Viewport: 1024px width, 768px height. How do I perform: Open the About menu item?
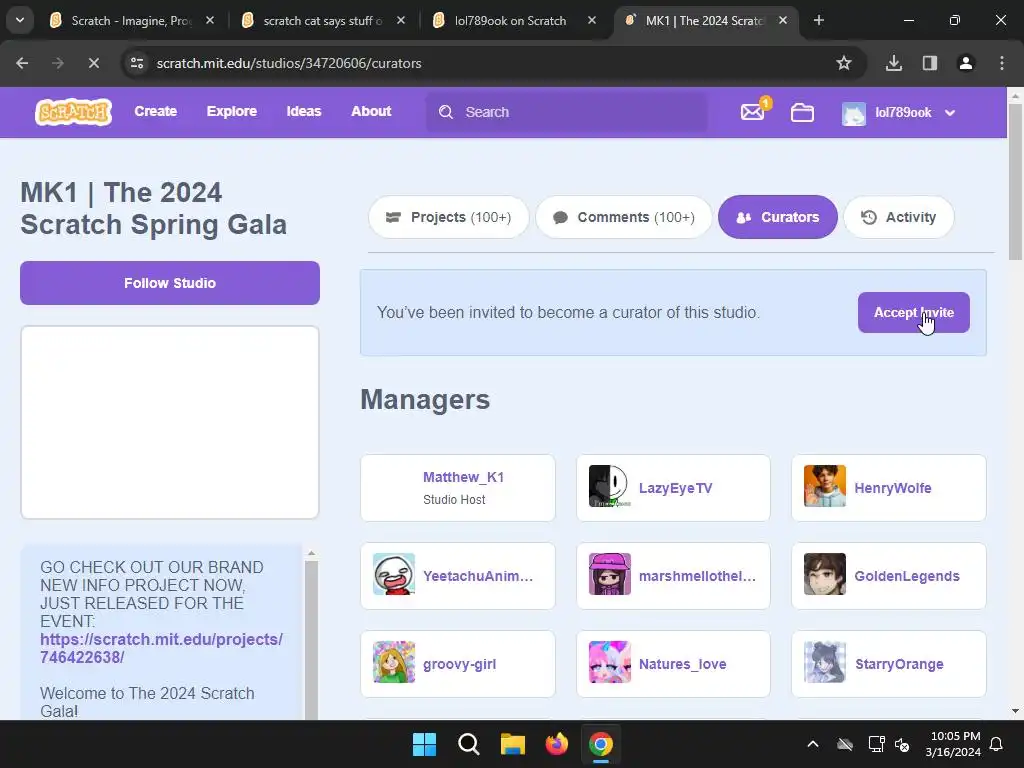pos(371,112)
